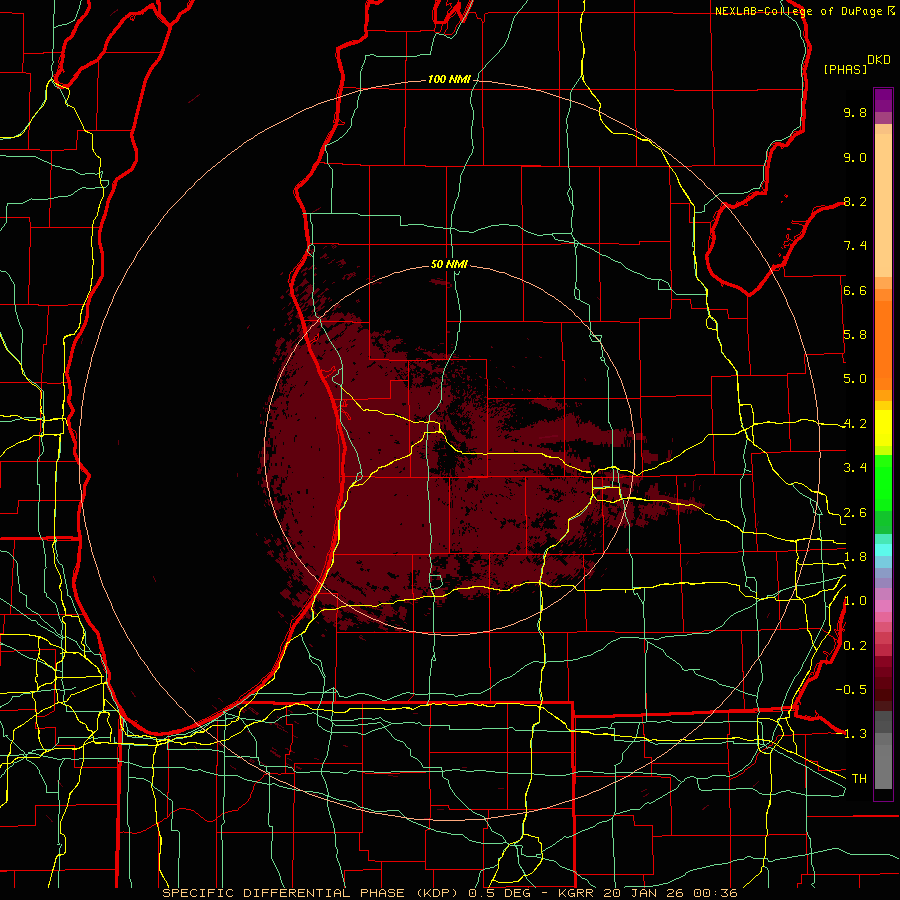Click the 8.2 scale value

855,201
